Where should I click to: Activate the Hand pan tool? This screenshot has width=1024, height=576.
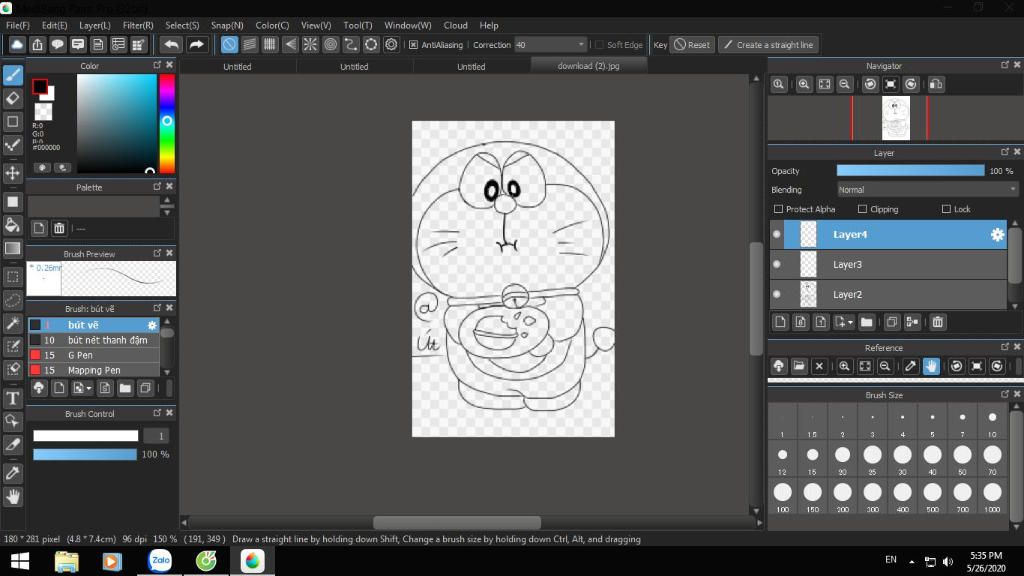(13, 496)
